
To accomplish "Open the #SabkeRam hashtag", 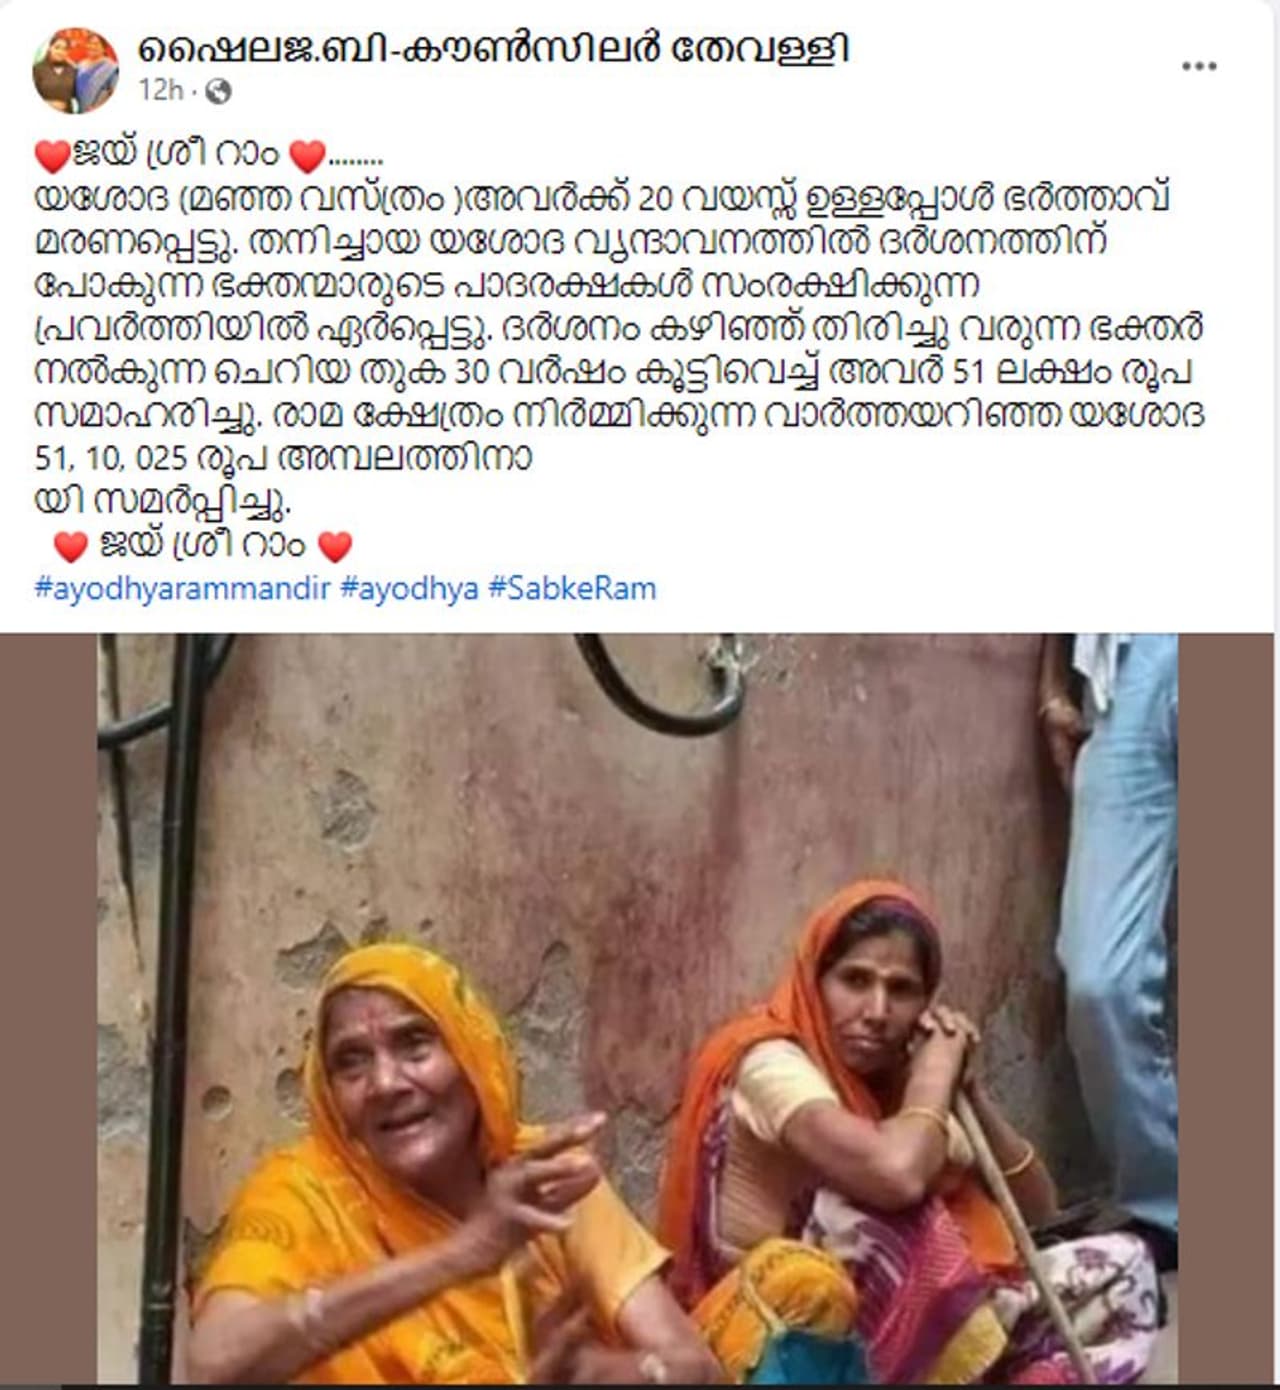I will pos(573,588).
